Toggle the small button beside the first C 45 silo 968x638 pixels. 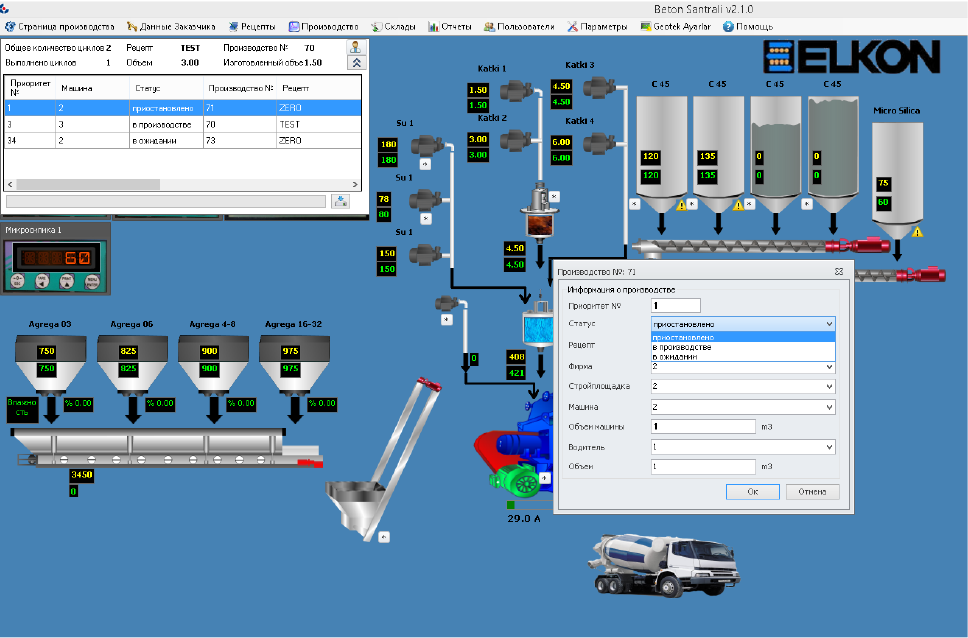pyautogui.click(x=633, y=203)
